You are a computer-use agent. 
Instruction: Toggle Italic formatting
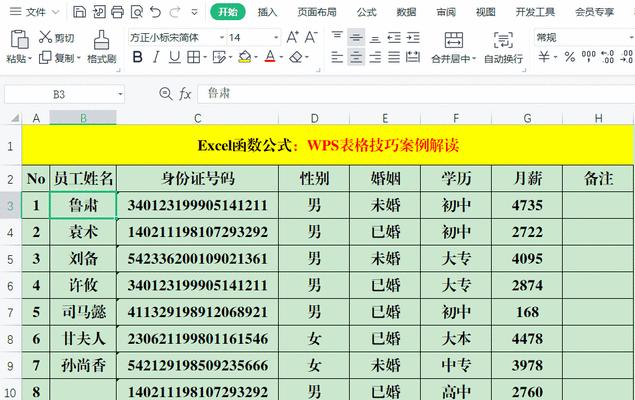156,57
